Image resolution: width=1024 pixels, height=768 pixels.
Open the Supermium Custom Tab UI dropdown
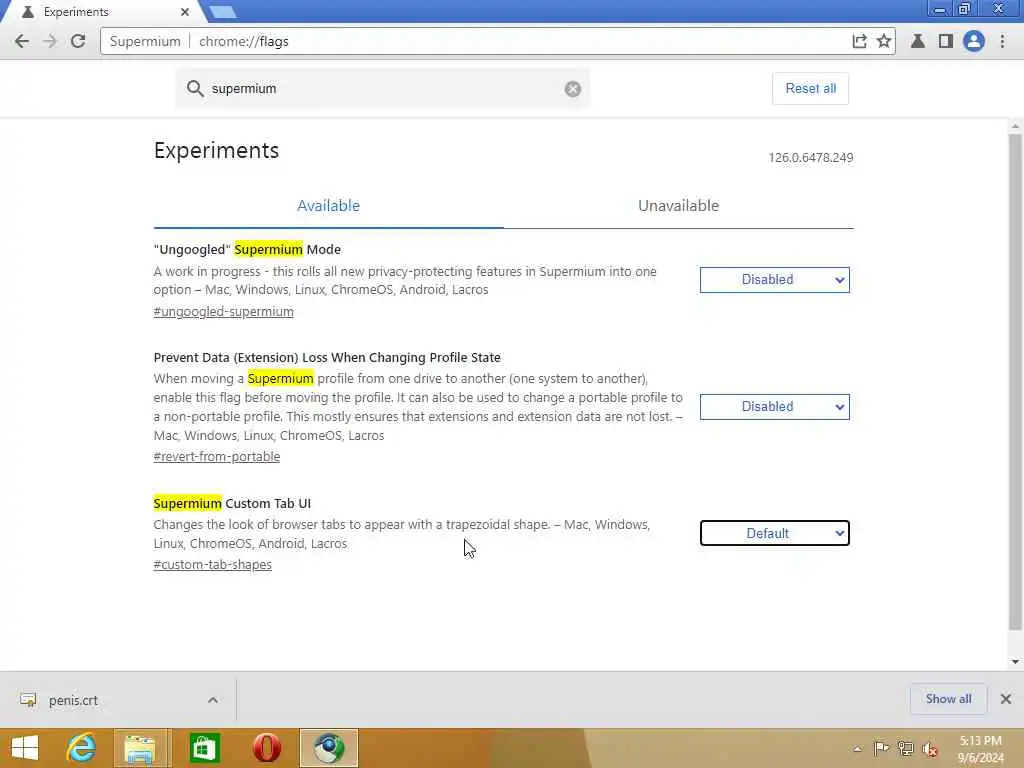[775, 533]
